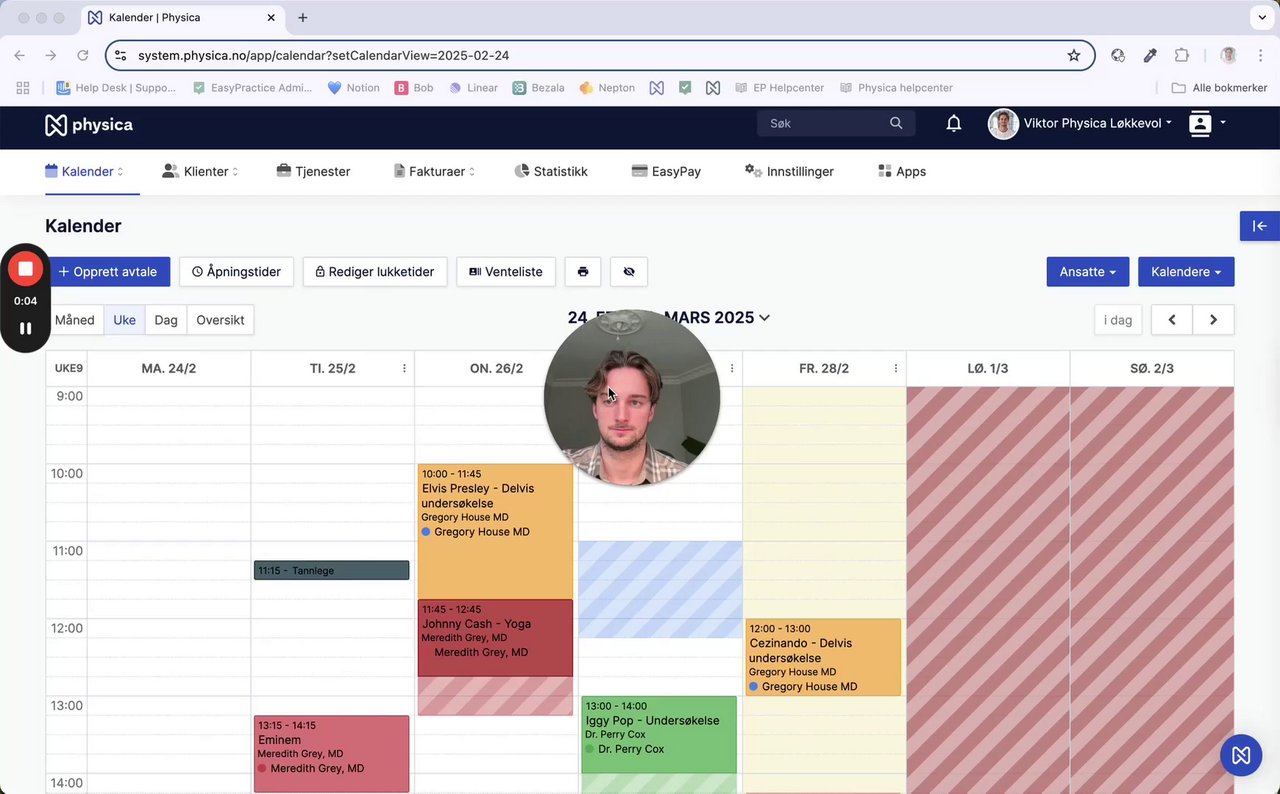Go to Tjenester page
Viewport: 1280px width, 794px height.
[314, 172]
